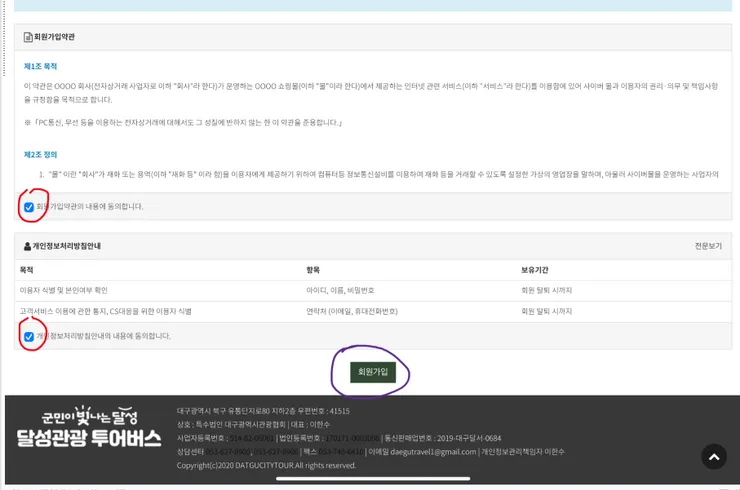This screenshot has width=740, height=490.
Task: Click the 달성관광 투어버스 footer logo
Action: pyautogui.click(x=89, y=427)
